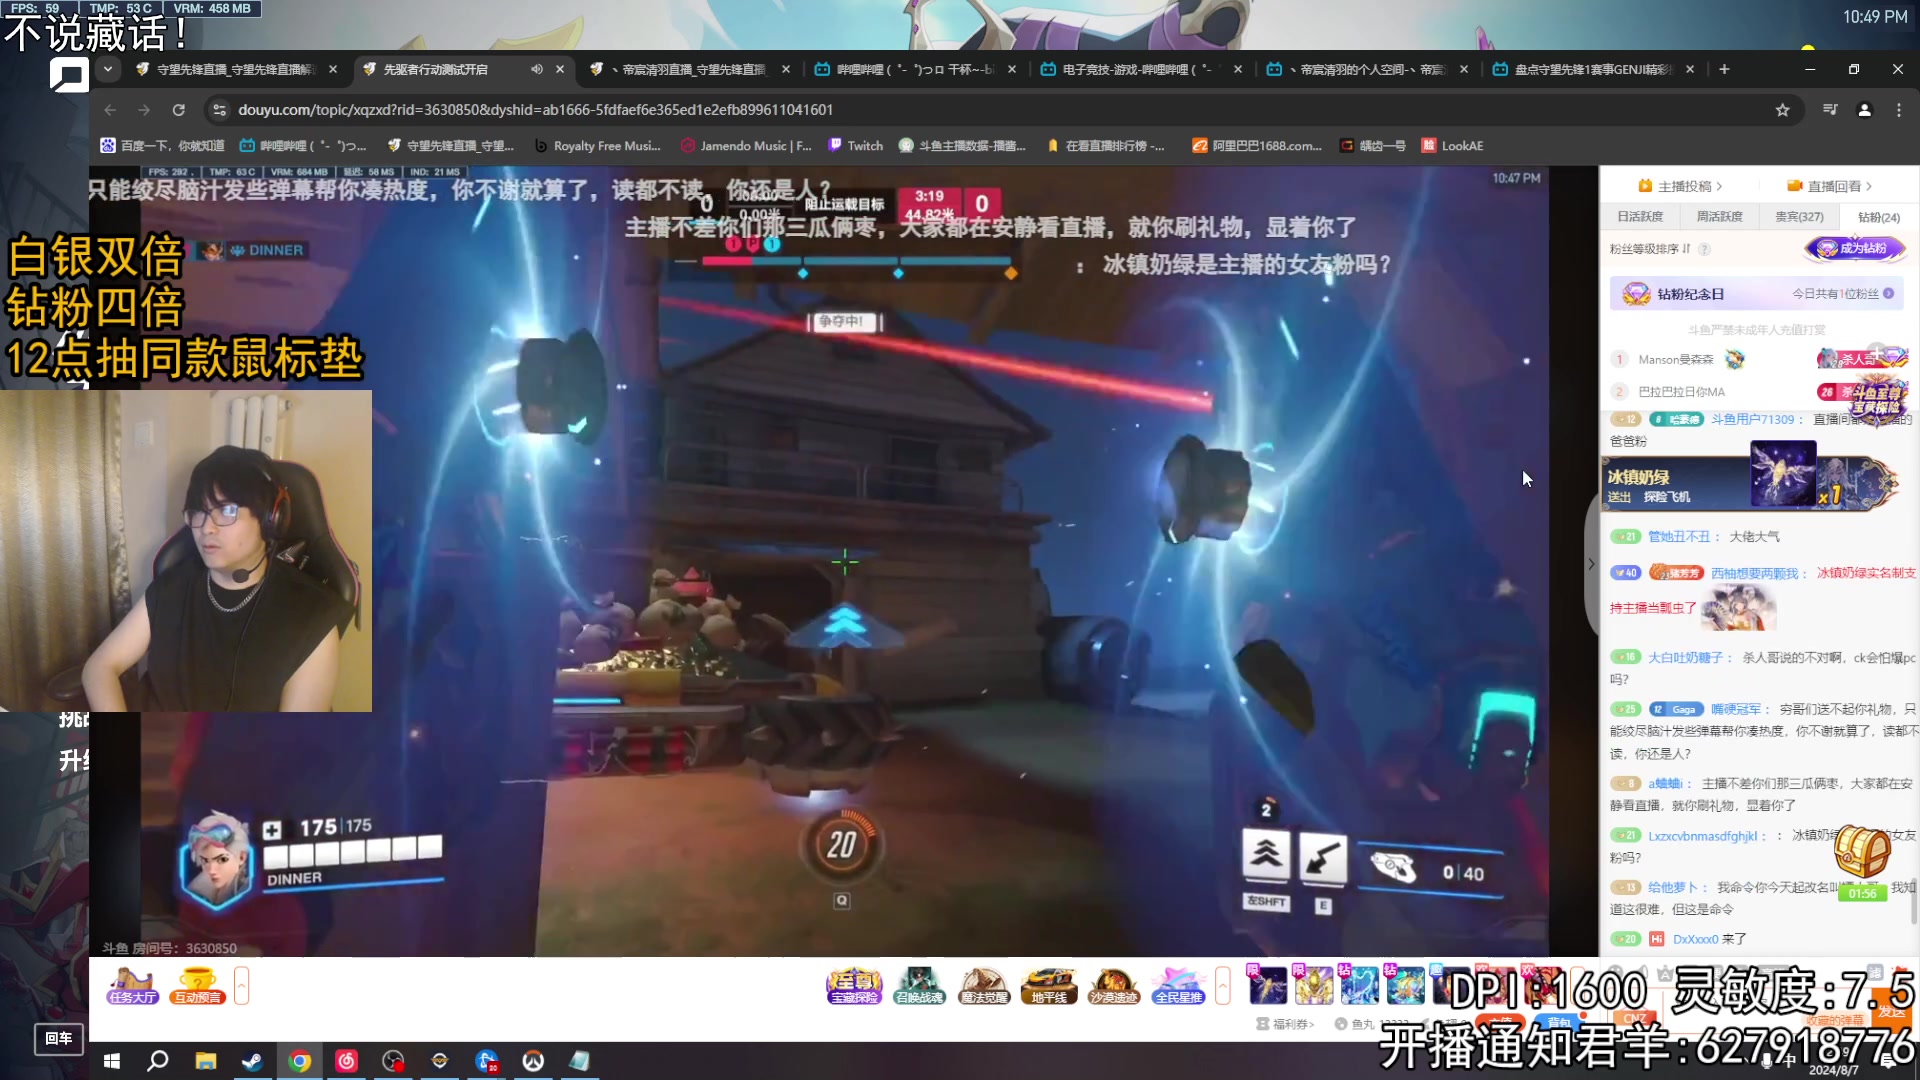
Task: Open 直播回看 replay section
Action: (x=1829, y=186)
